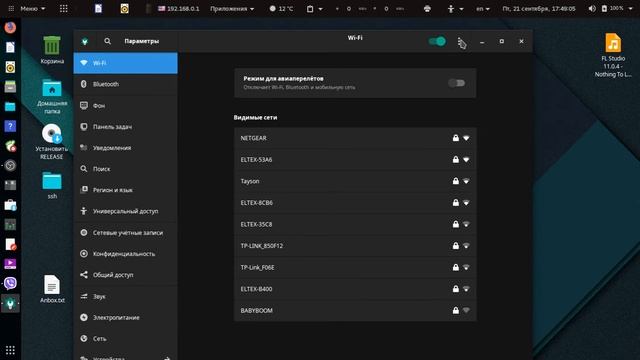
Task: Open clipboard dropdown in top panel
Action: (x=314, y=9)
